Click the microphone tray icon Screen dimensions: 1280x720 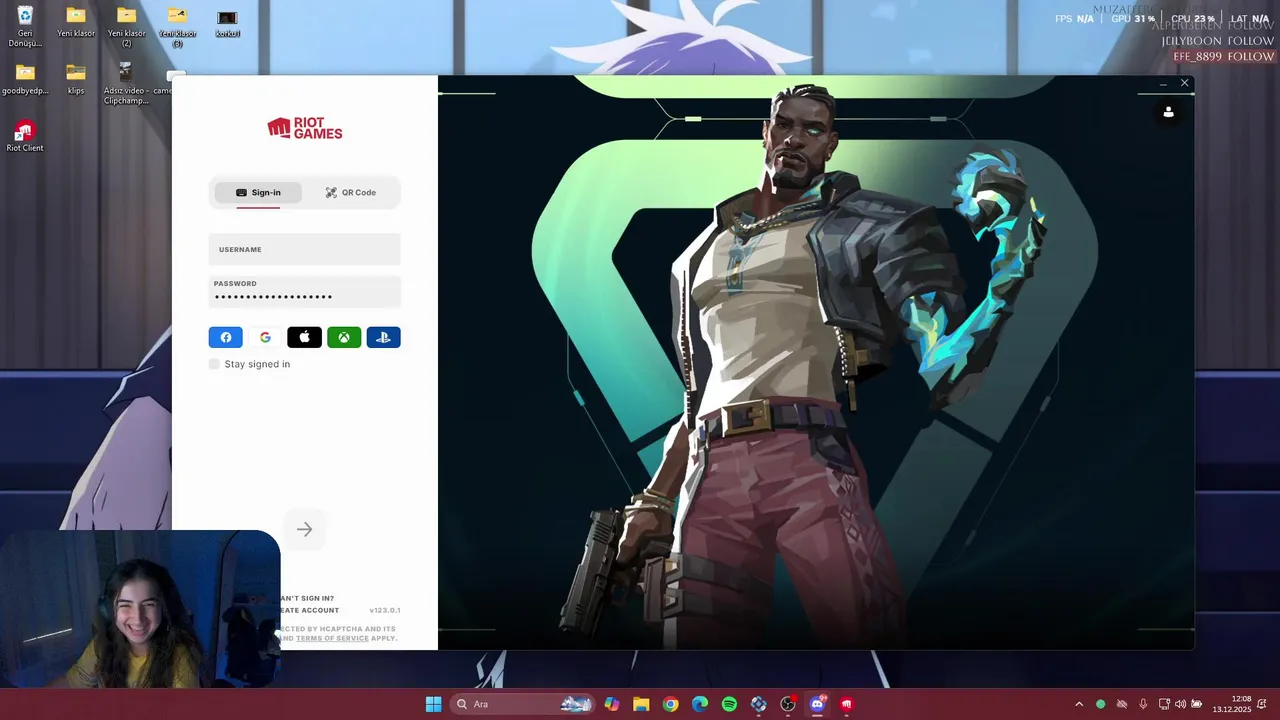click(1143, 704)
